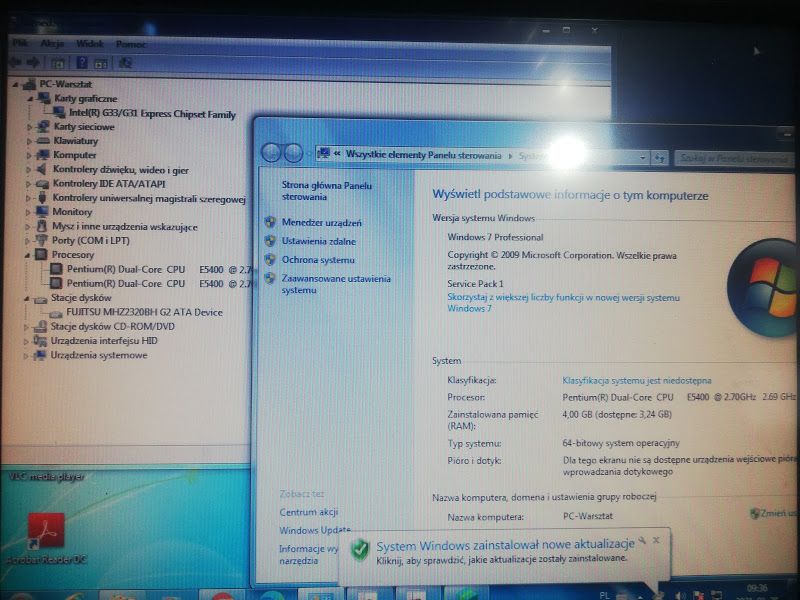
Task: Click Klasyfikacja systemu jest niedostępna link
Action: coord(637,380)
